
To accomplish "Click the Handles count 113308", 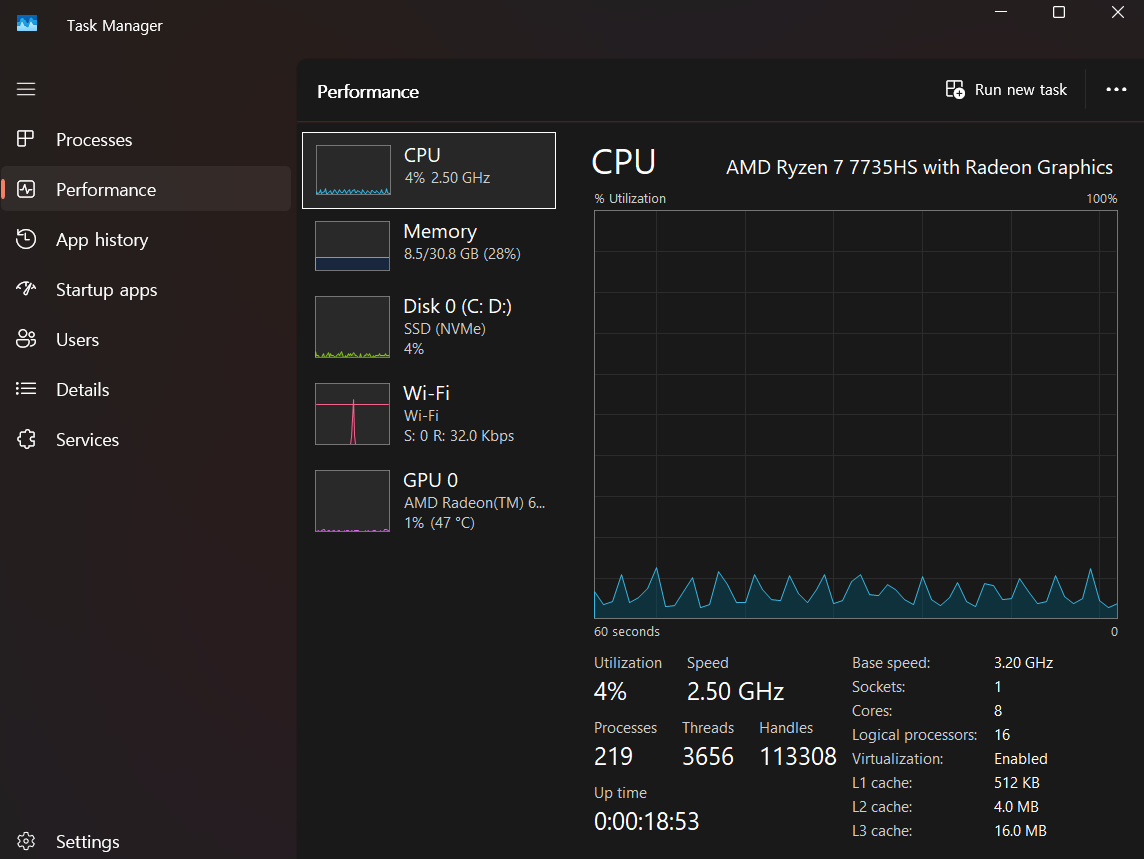I will click(798, 756).
